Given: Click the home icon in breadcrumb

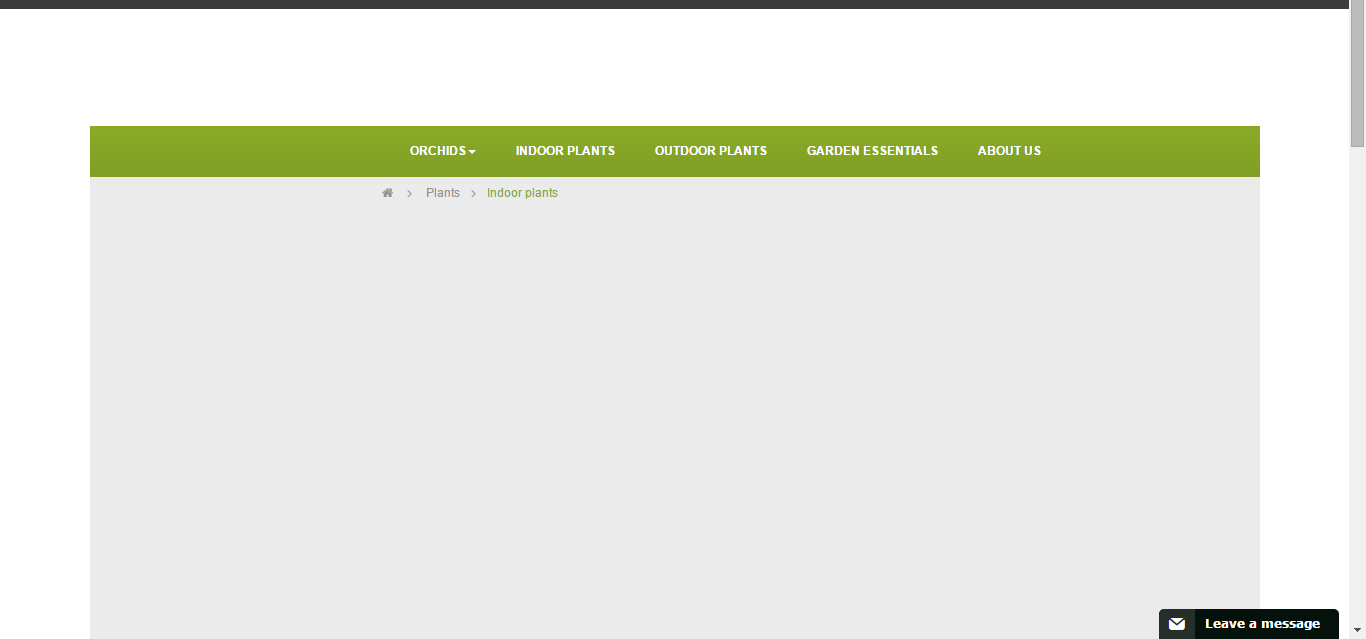Looking at the screenshot, I should [x=388, y=193].
